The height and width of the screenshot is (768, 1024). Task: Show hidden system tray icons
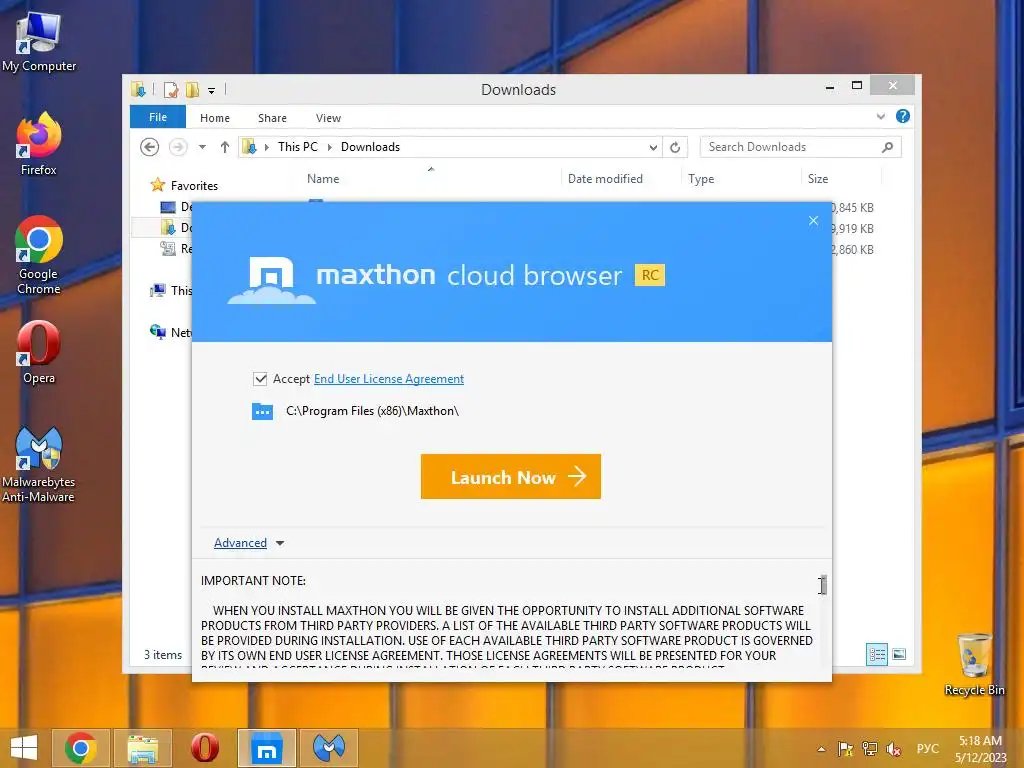coord(821,749)
